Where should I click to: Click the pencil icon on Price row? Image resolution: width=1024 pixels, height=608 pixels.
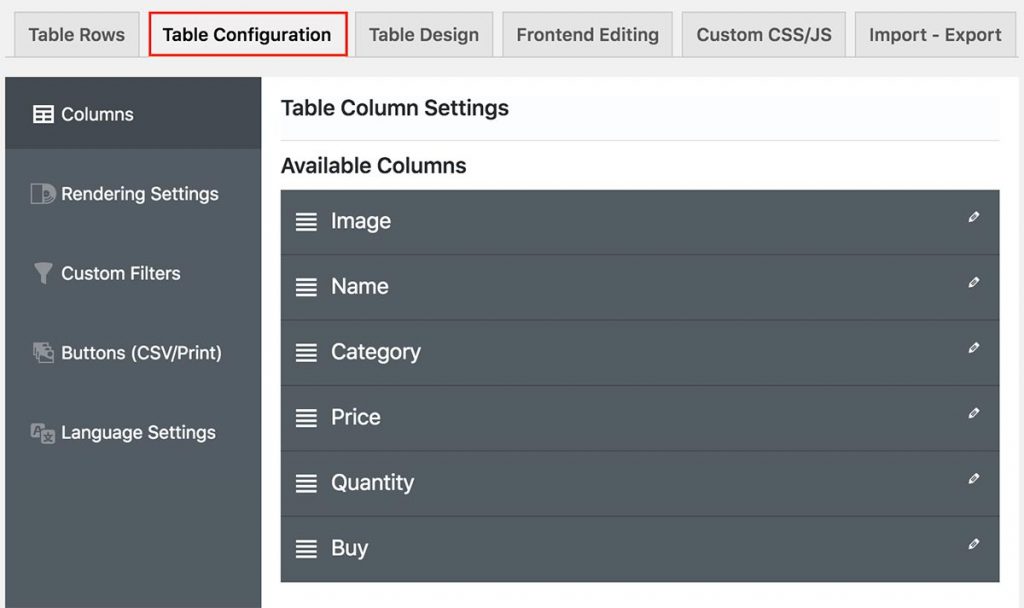tap(973, 413)
